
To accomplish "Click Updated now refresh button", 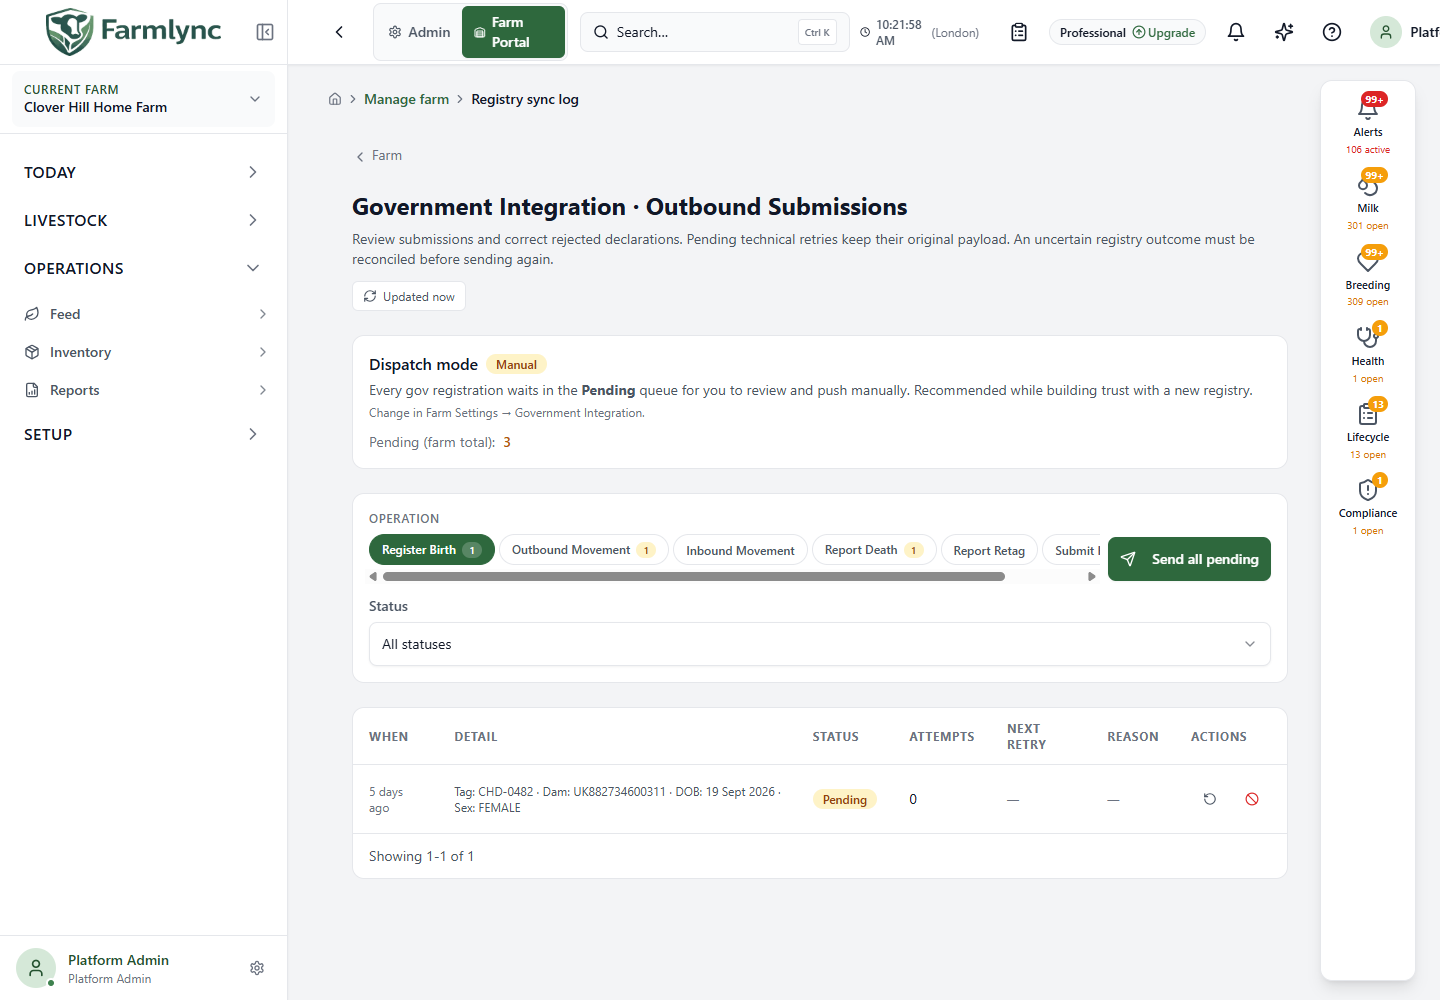I will [409, 296].
